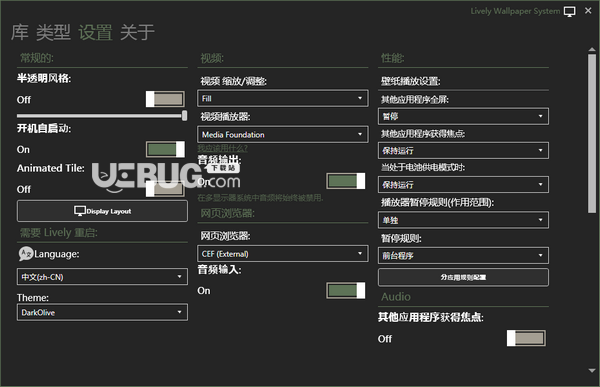
Task: Toggle the 半透明风格 translucent style switch
Action: pos(165,99)
